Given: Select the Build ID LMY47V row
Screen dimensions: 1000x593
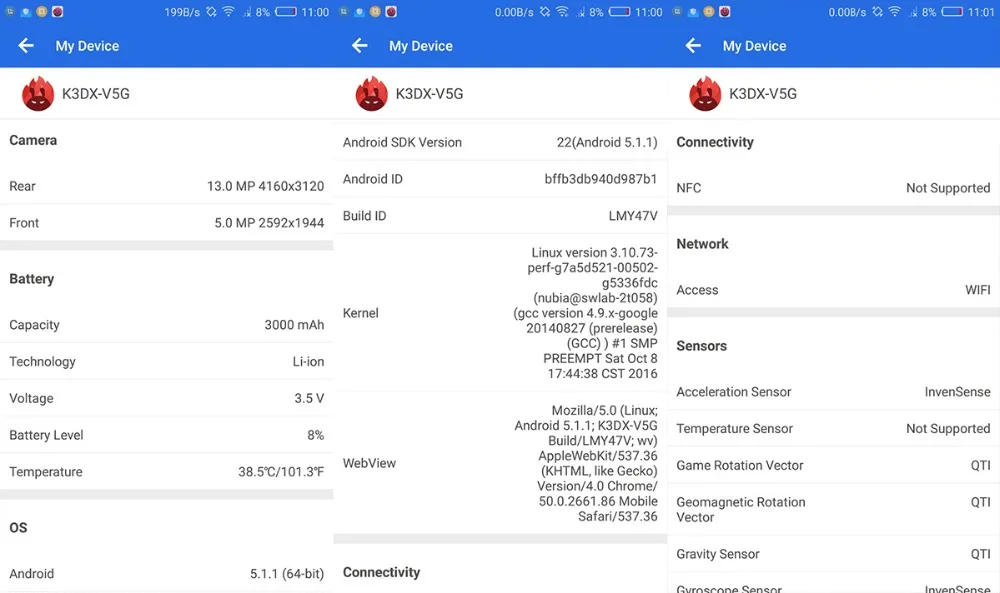Looking at the screenshot, I should point(500,216).
